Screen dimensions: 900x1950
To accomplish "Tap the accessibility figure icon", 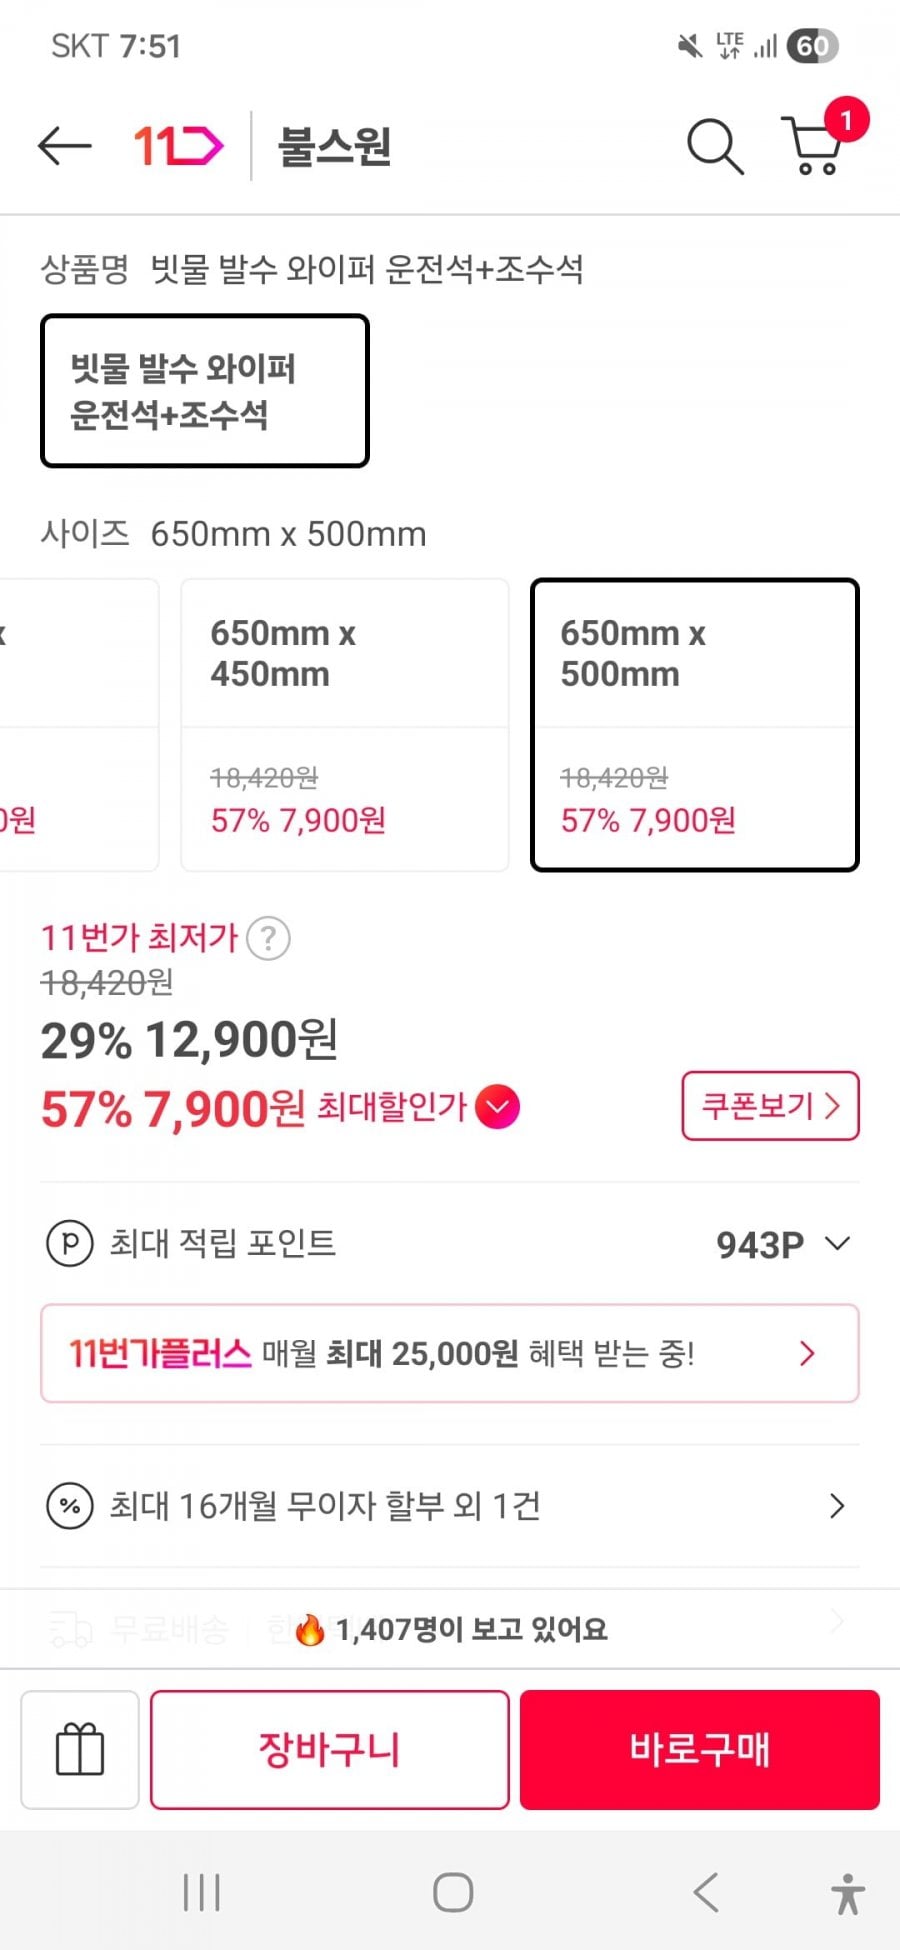I will (x=847, y=1893).
